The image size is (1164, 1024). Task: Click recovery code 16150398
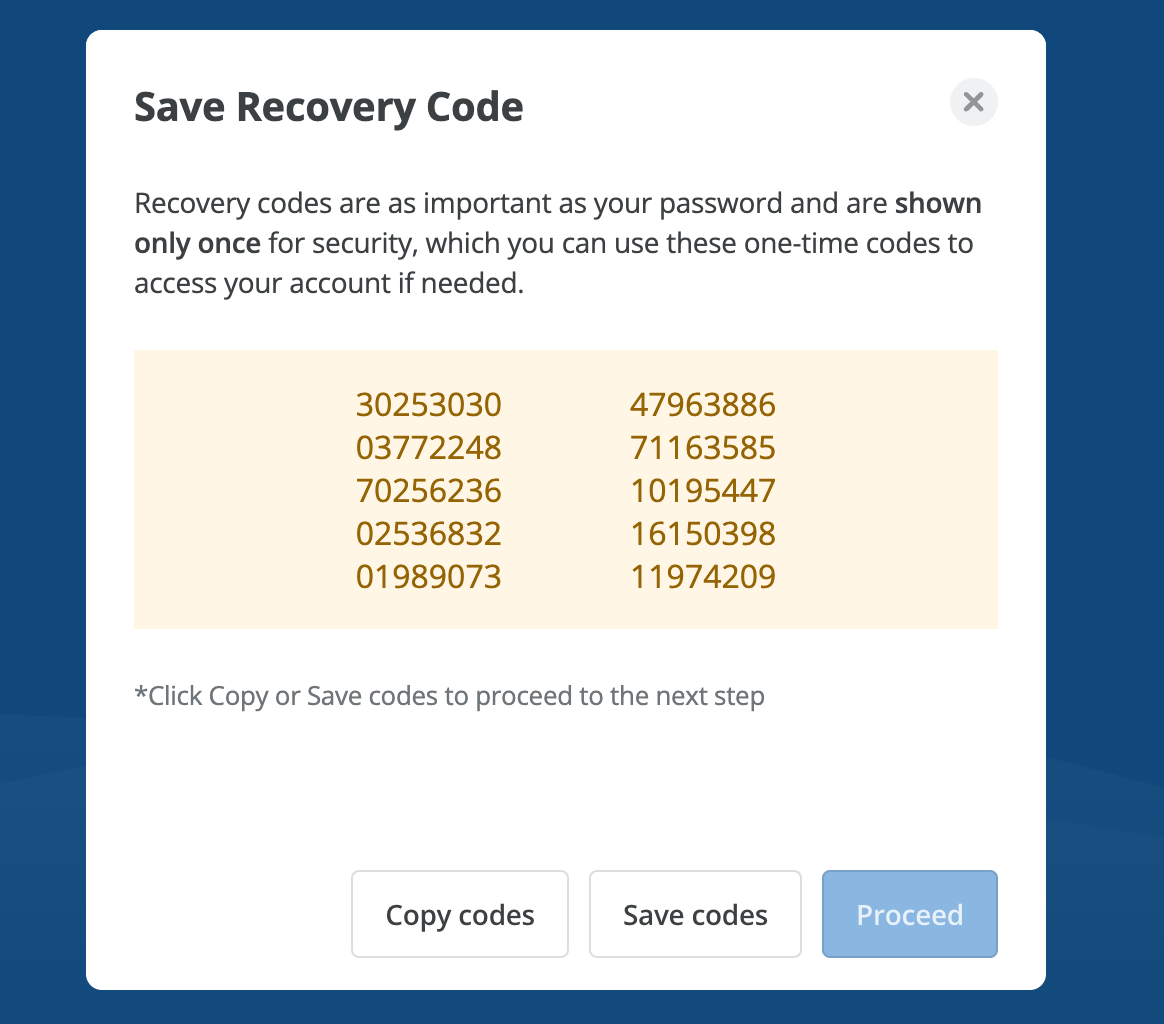click(703, 534)
